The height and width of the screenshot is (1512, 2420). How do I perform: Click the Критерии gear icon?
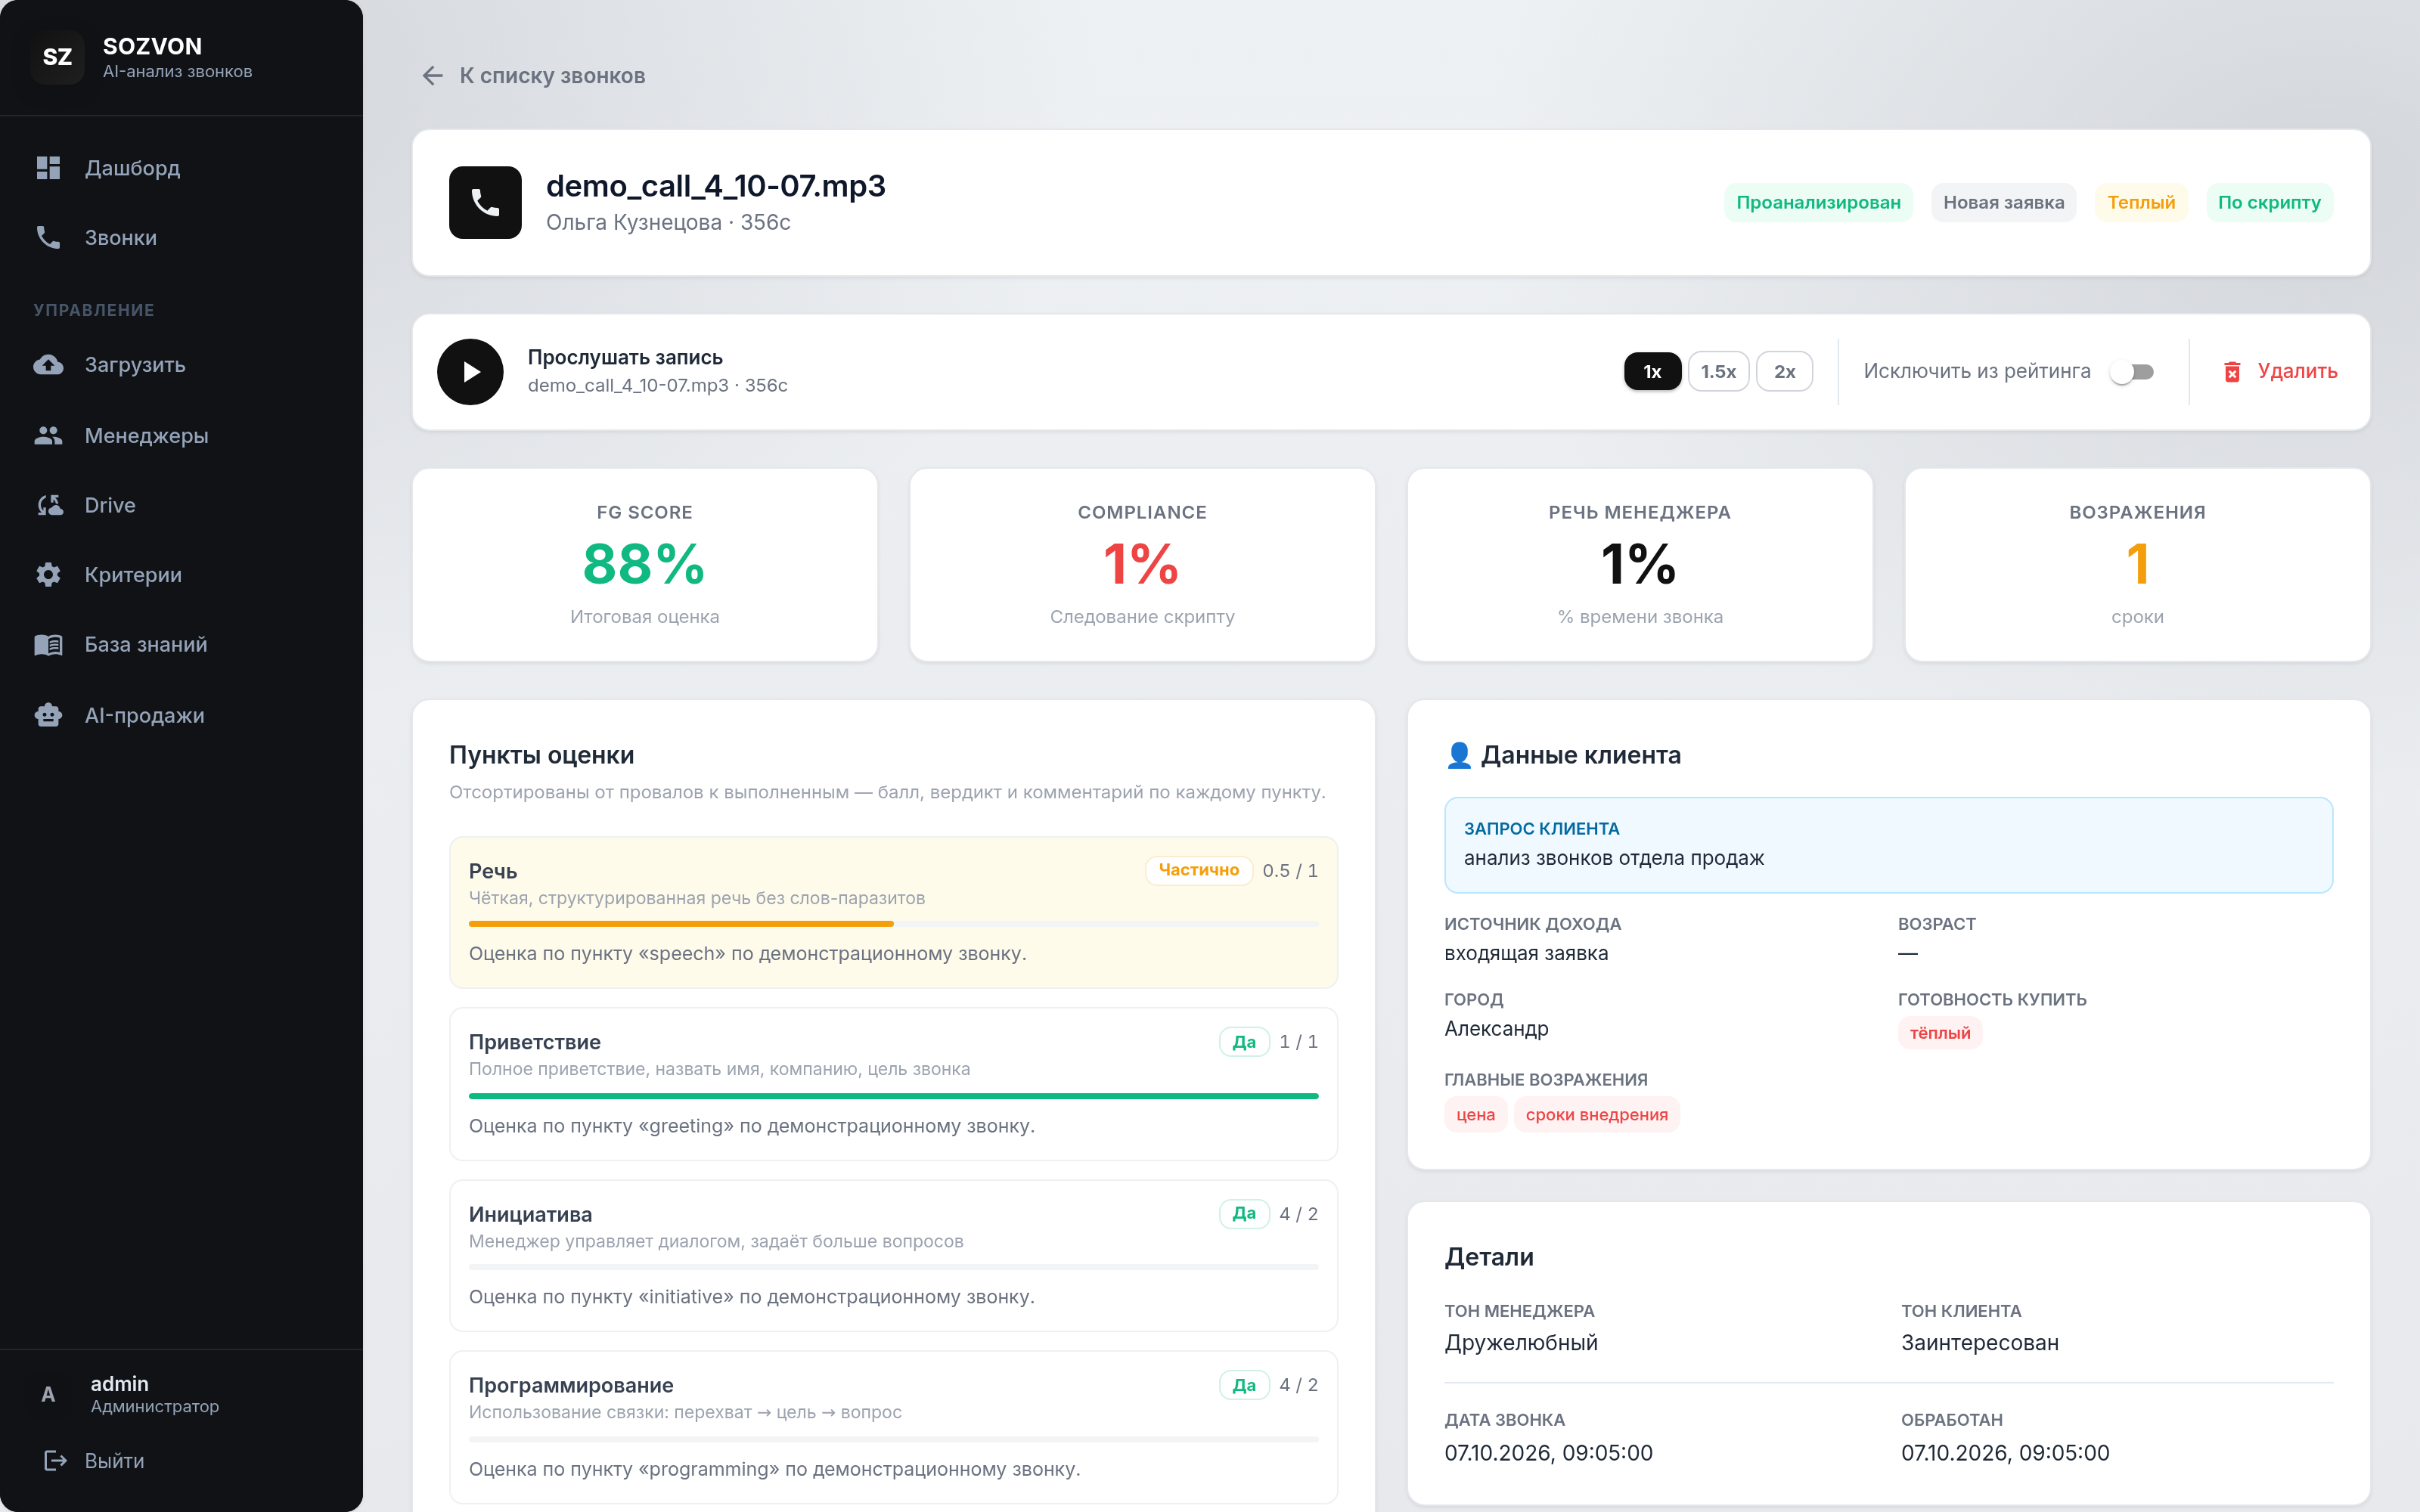tap(48, 574)
